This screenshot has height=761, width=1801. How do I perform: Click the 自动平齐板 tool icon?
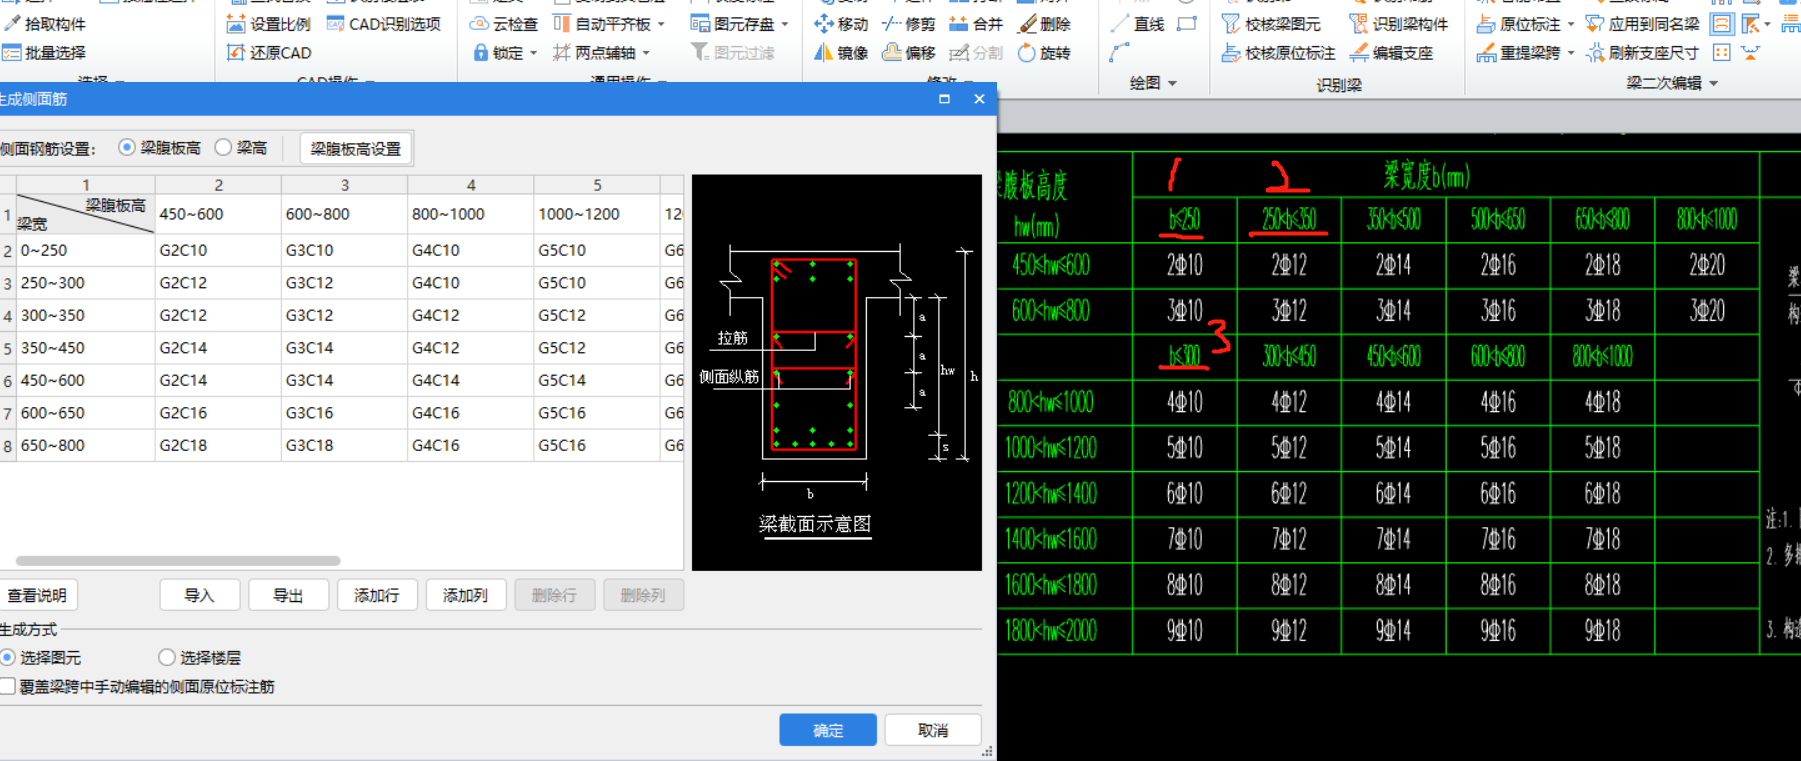[x=562, y=24]
